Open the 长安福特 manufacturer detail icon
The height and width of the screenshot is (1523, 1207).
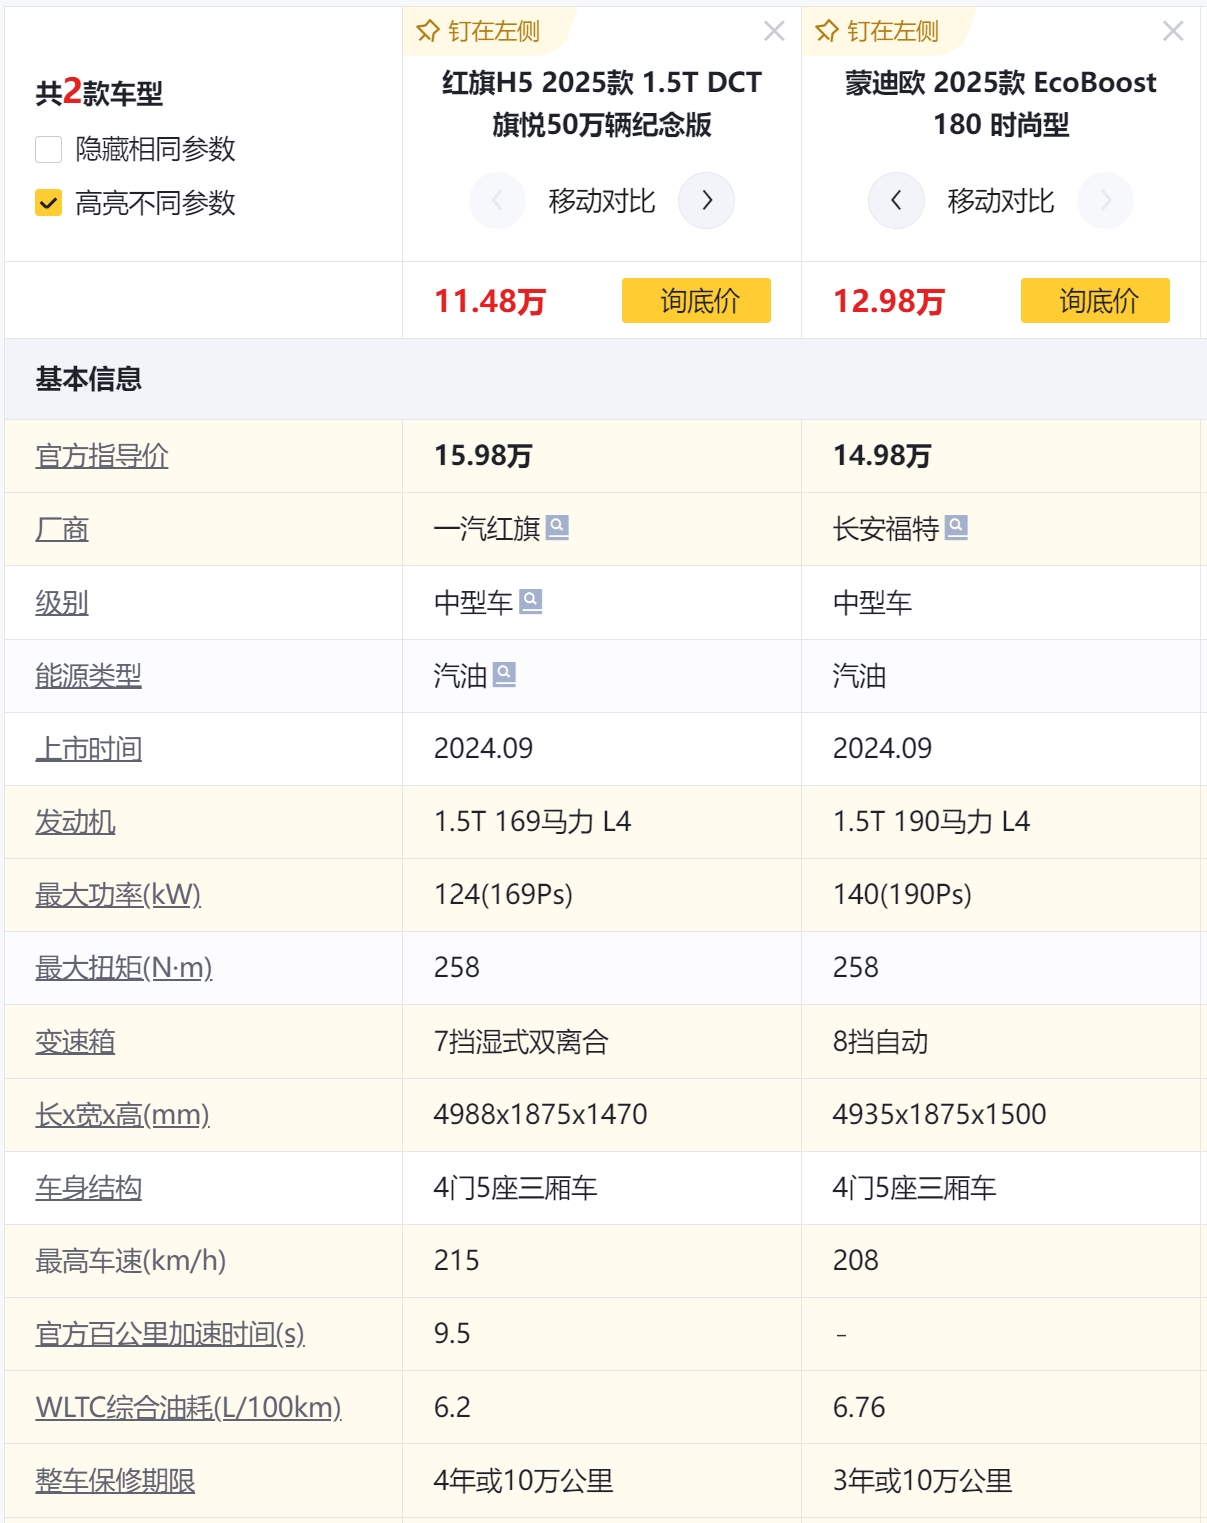click(x=956, y=527)
